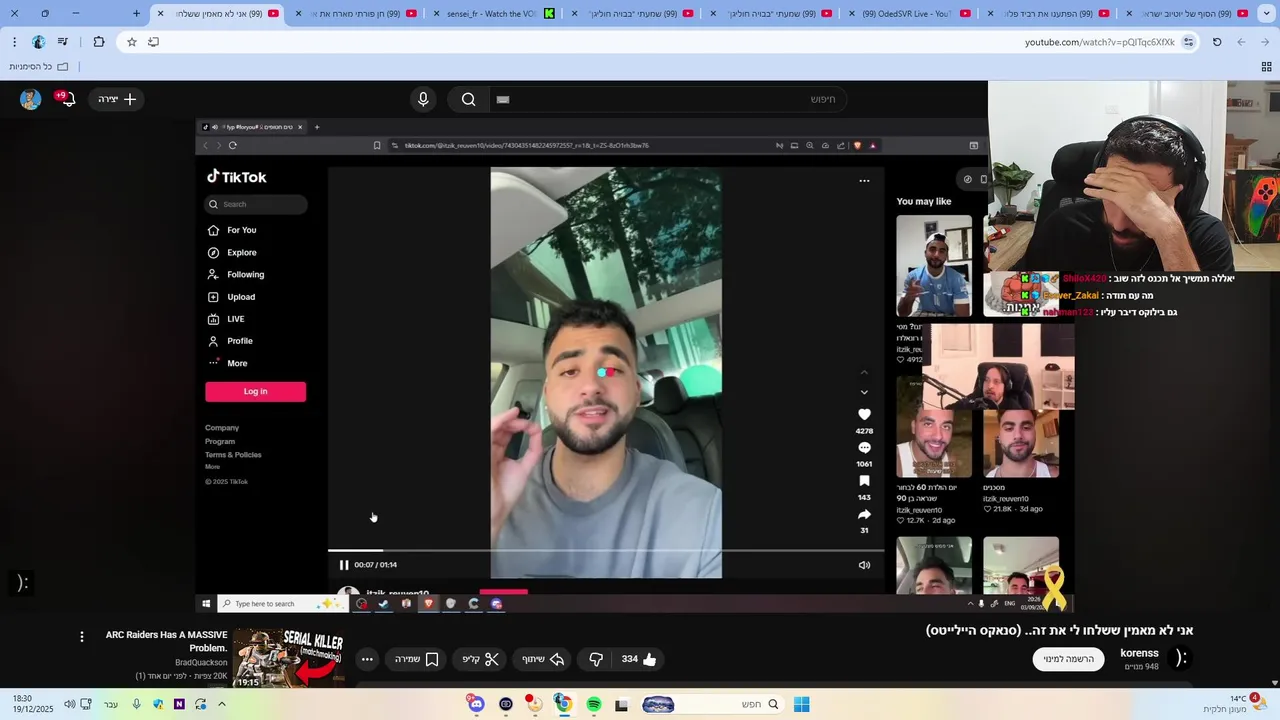The width and height of the screenshot is (1280, 720).
Task: Open the TikTok video three-dot options
Action: point(864,181)
